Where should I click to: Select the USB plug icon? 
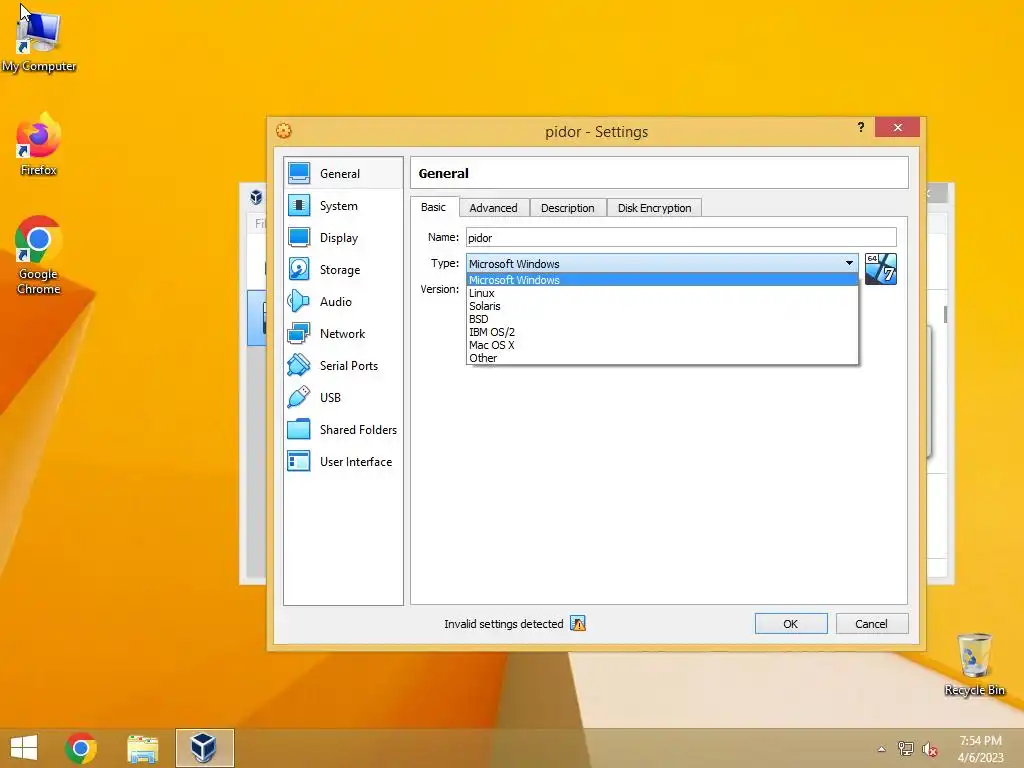pyautogui.click(x=299, y=397)
